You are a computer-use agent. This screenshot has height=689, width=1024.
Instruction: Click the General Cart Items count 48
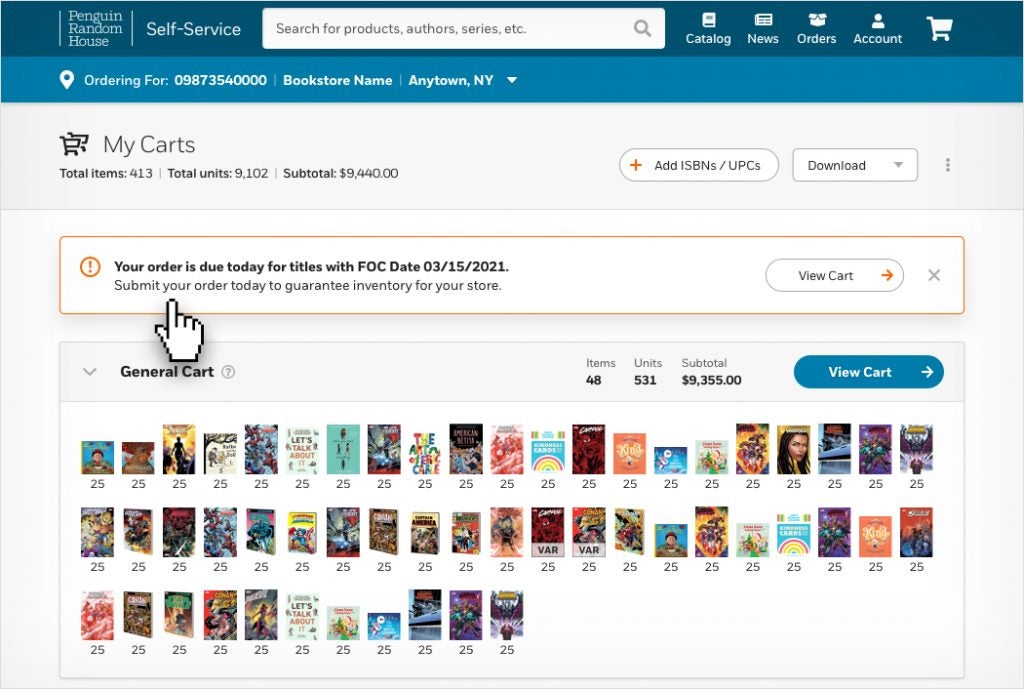(x=594, y=380)
